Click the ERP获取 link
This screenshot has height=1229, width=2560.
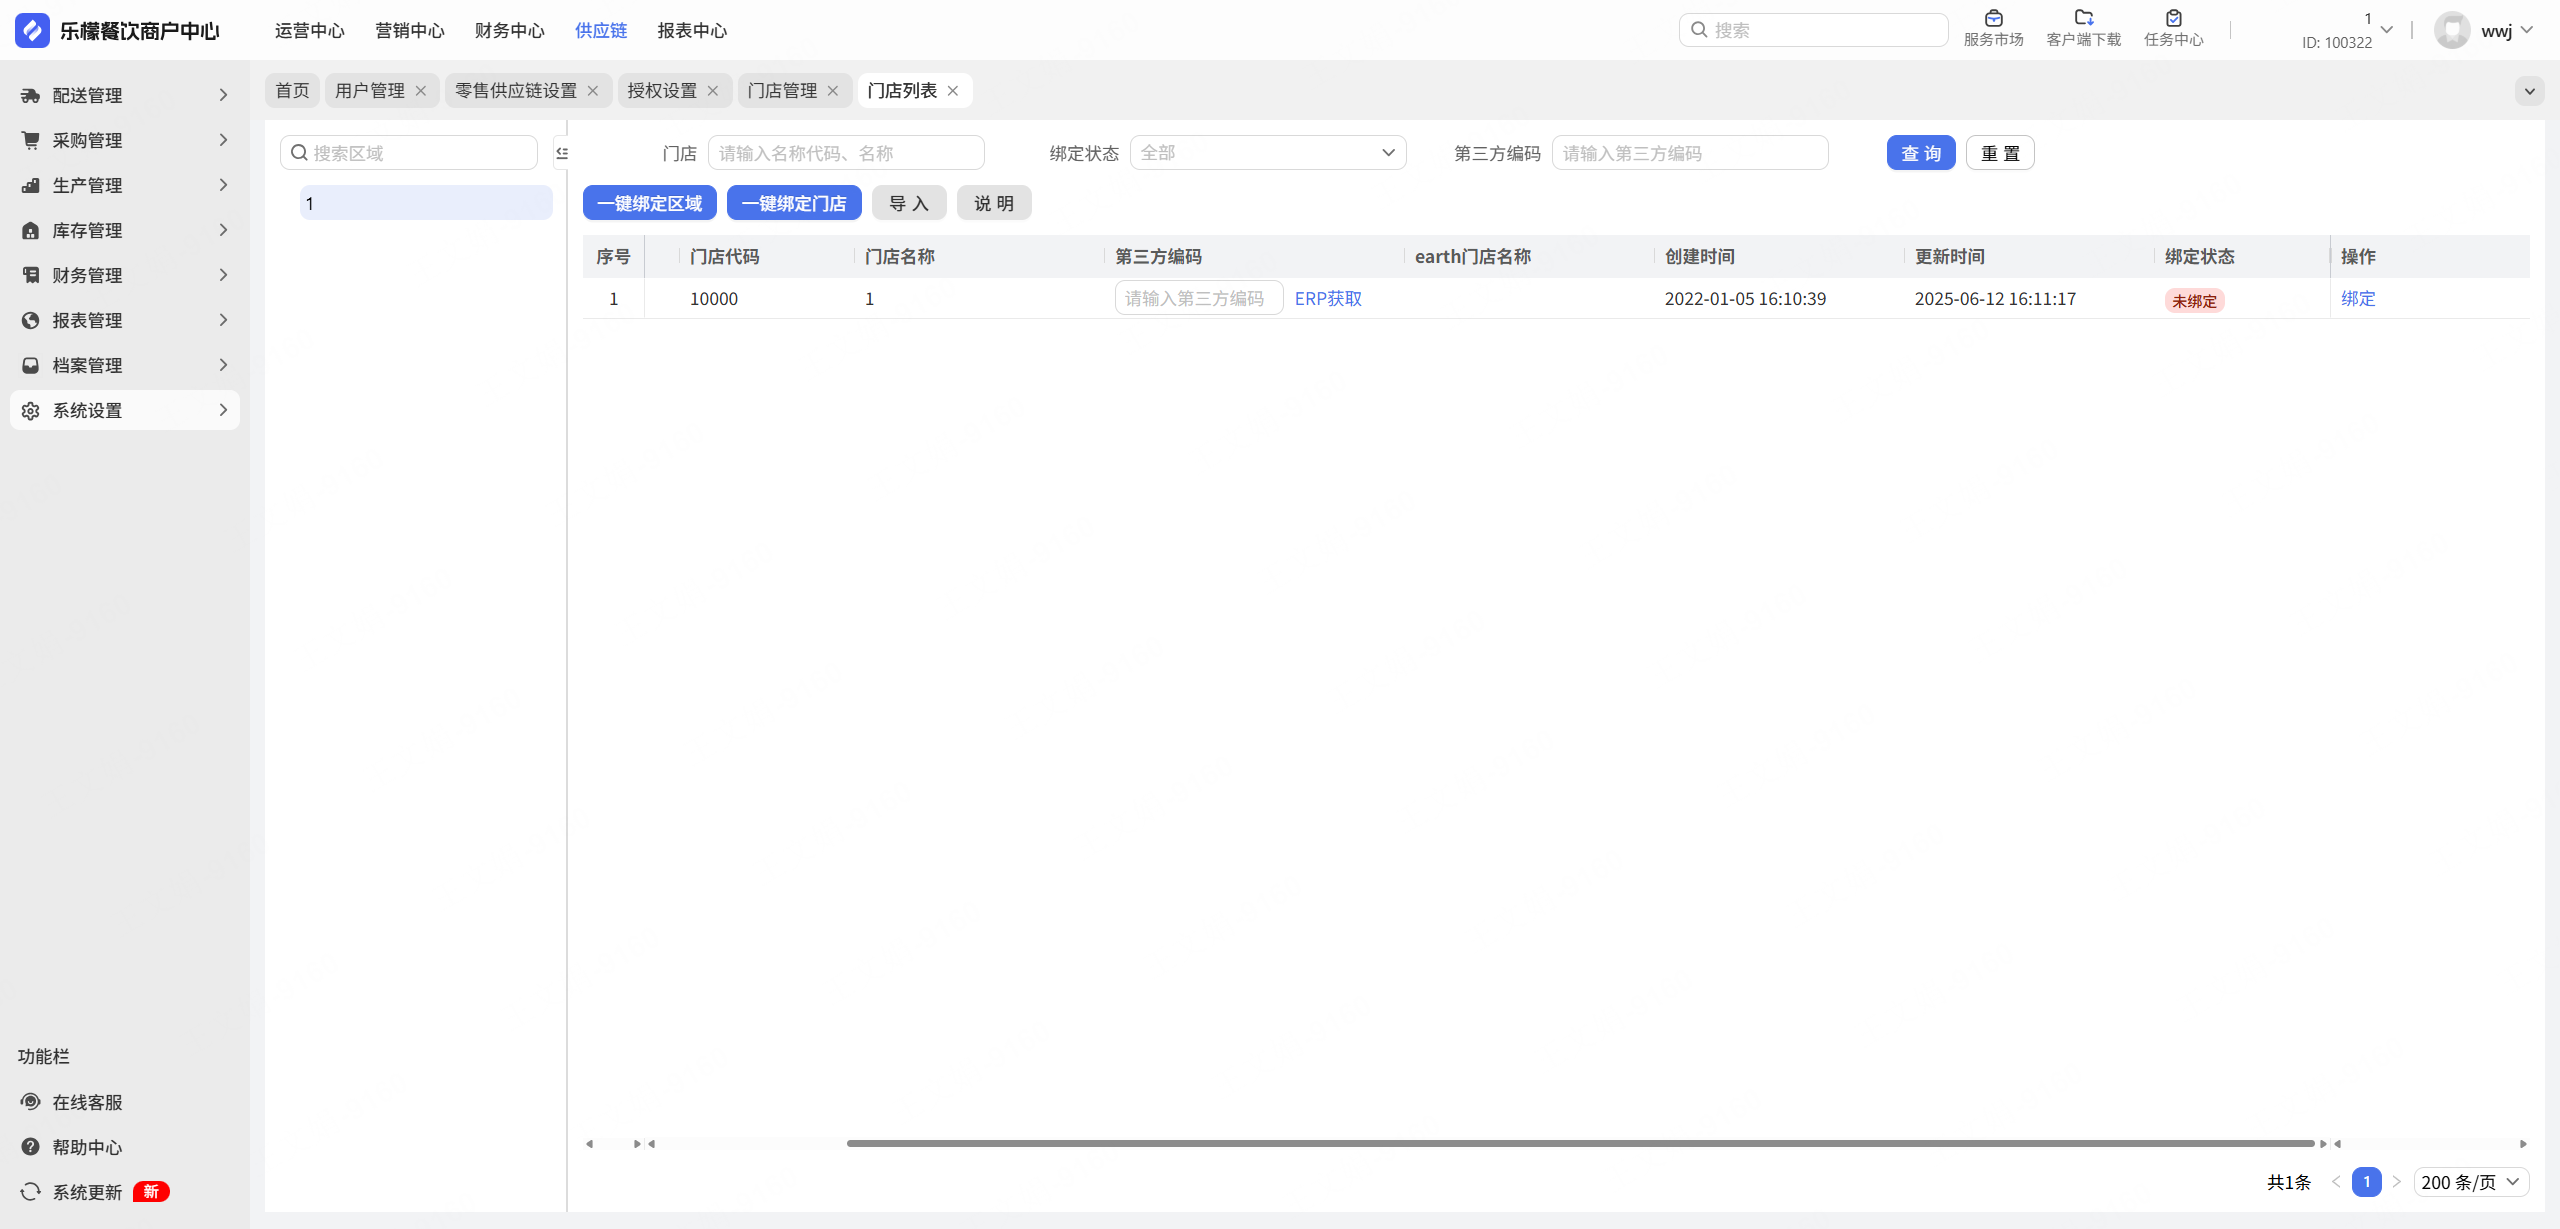pos(1327,298)
